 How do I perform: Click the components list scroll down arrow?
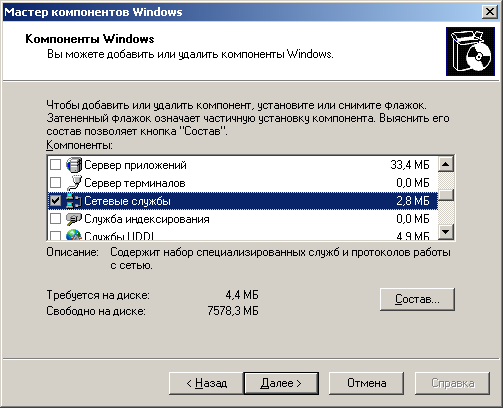point(446,231)
